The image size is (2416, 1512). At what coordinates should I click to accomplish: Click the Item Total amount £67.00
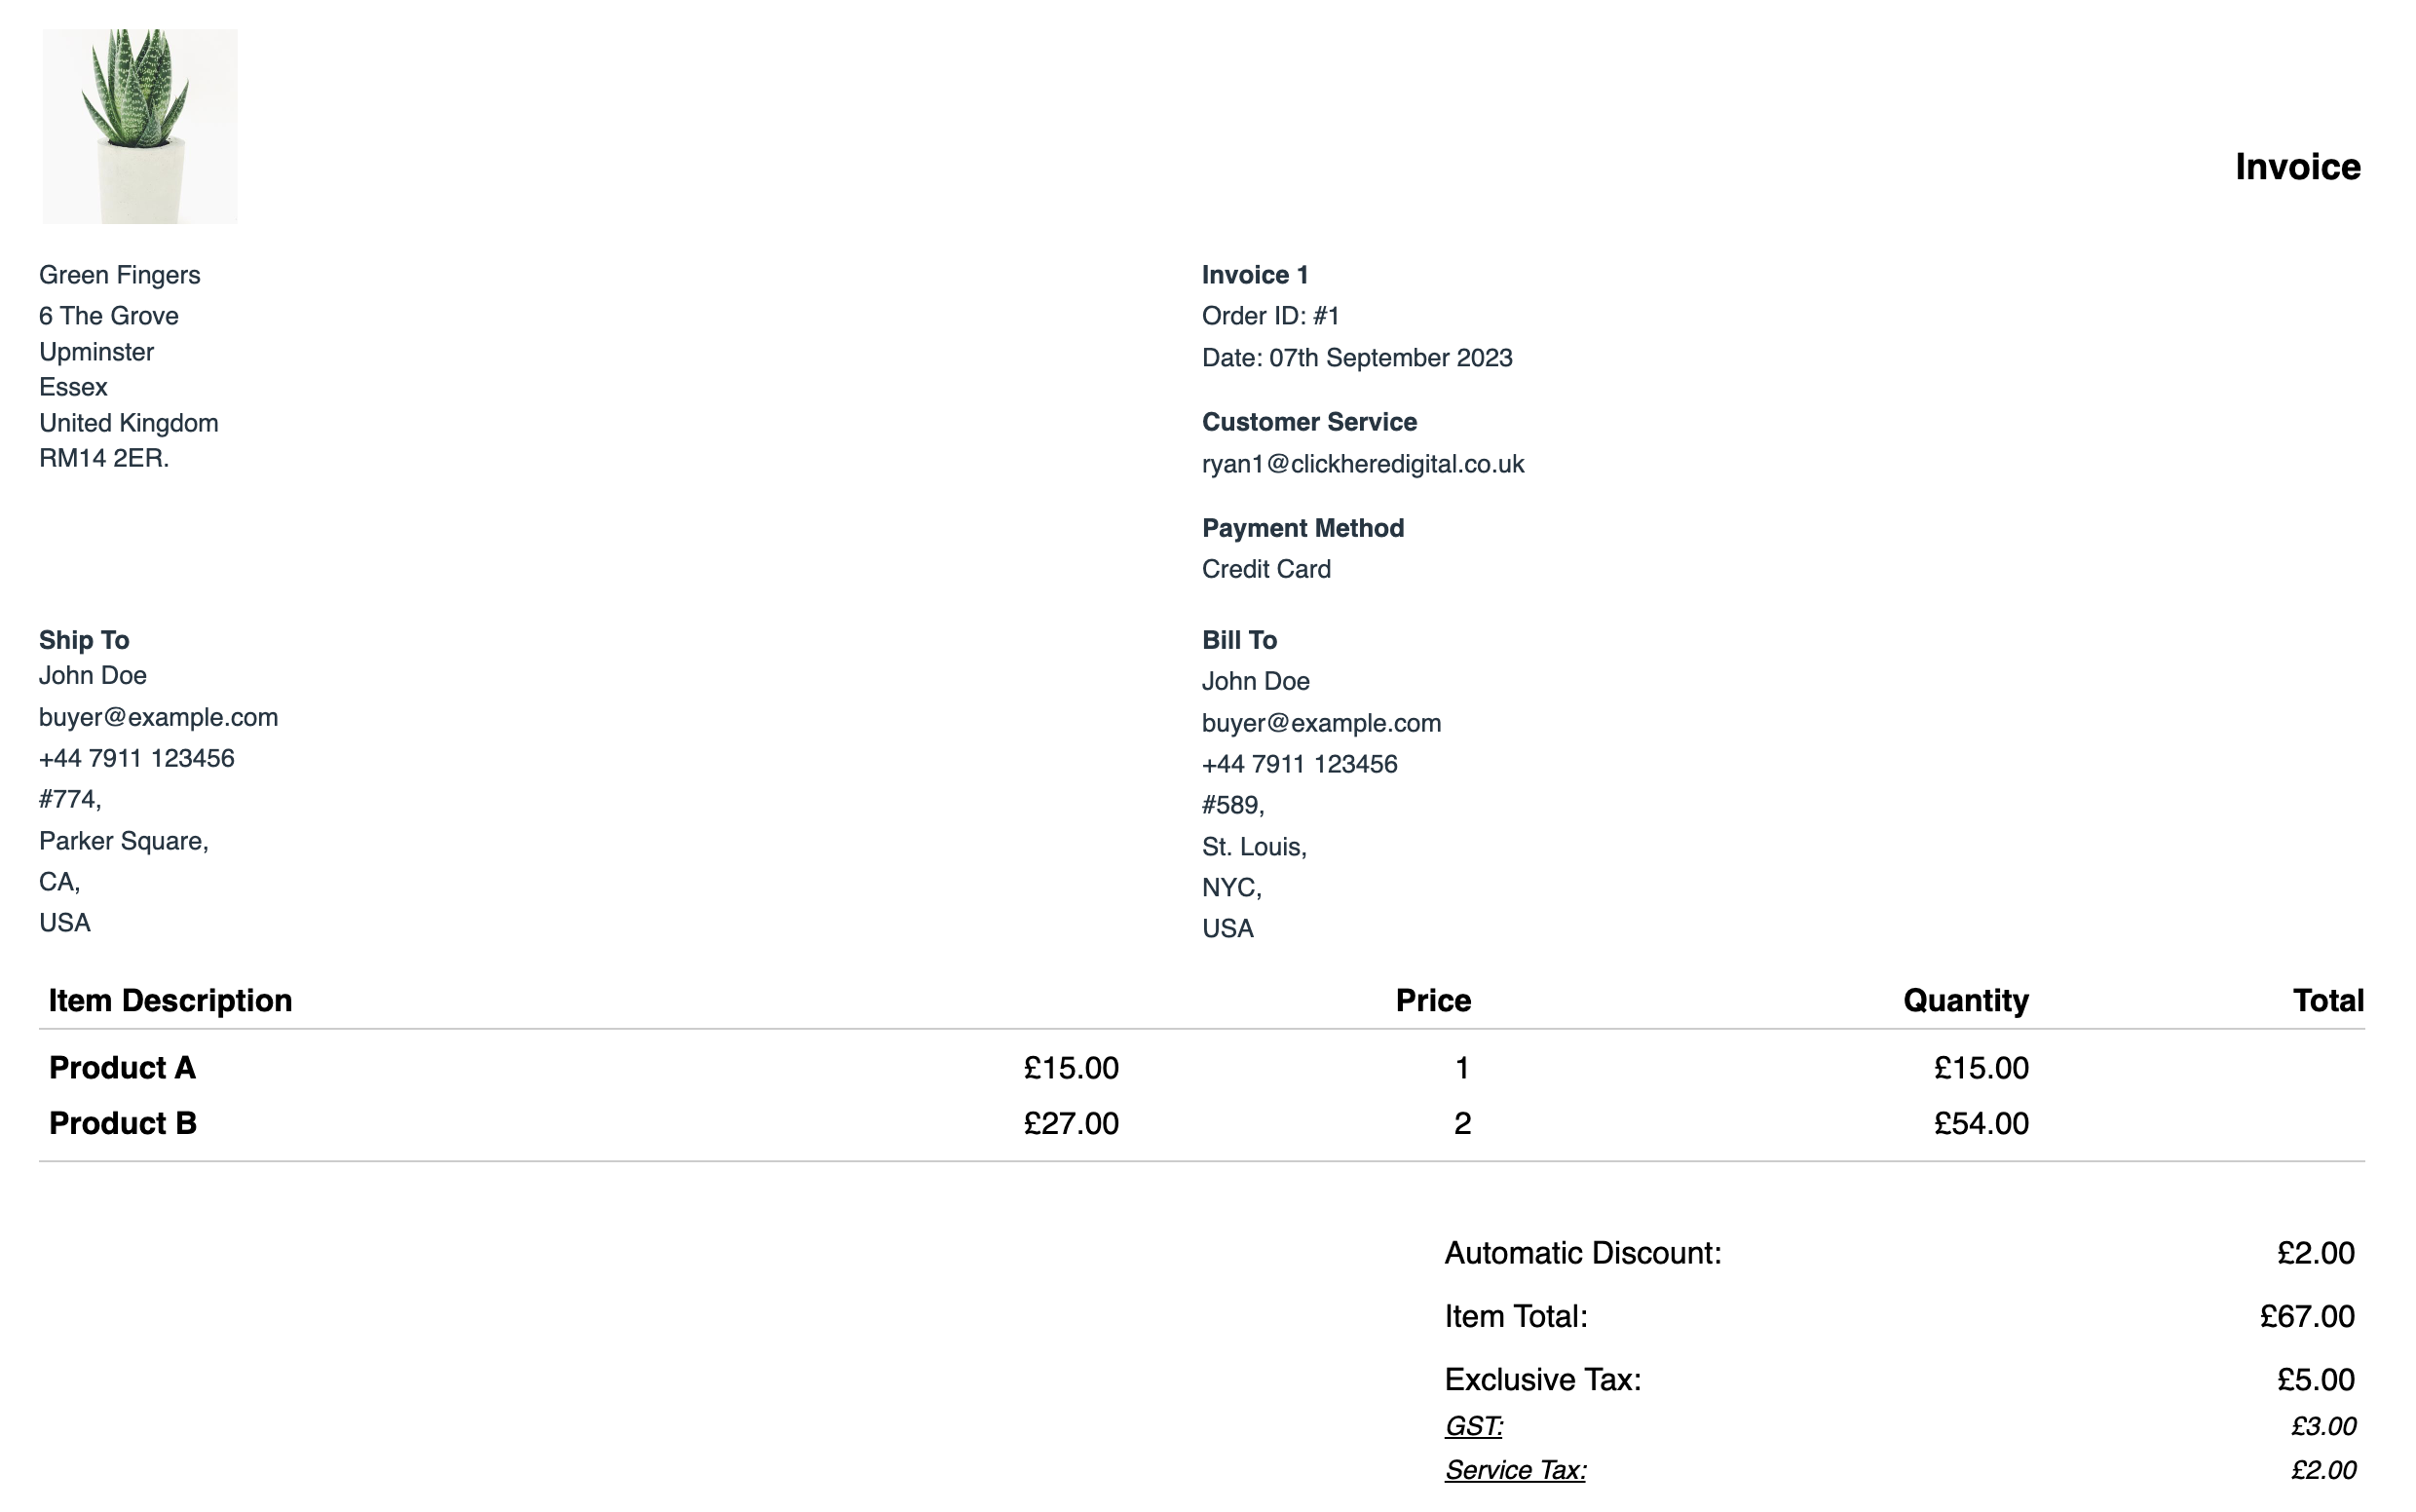2307,1316
